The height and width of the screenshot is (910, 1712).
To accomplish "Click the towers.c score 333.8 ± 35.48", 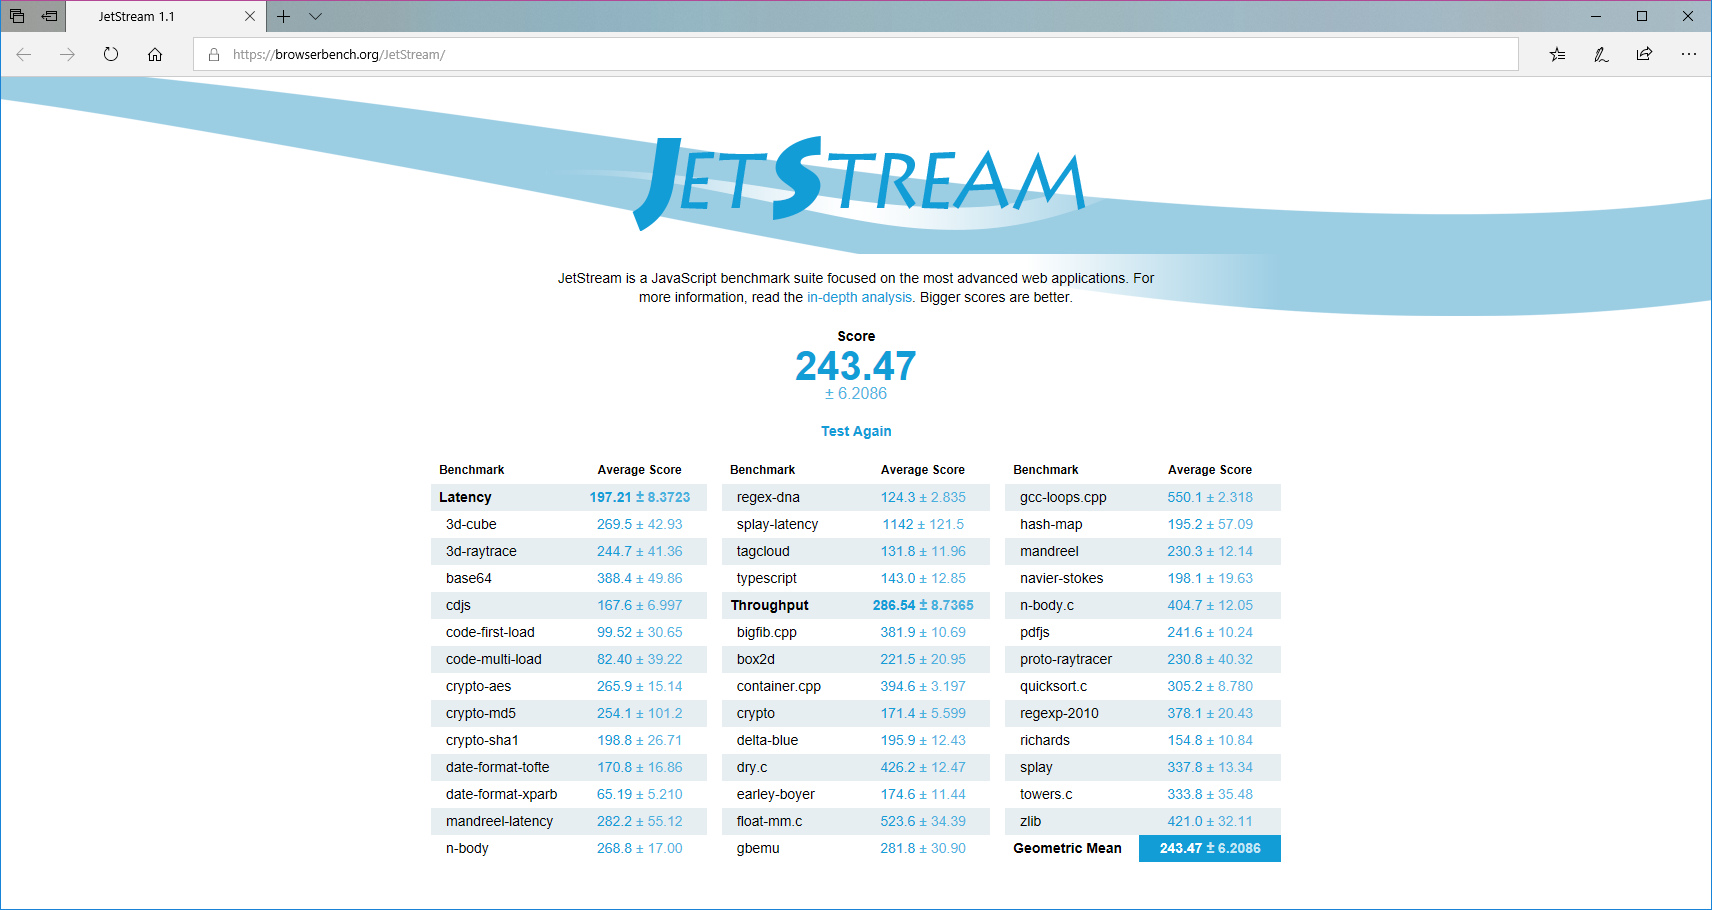I will 1210,794.
